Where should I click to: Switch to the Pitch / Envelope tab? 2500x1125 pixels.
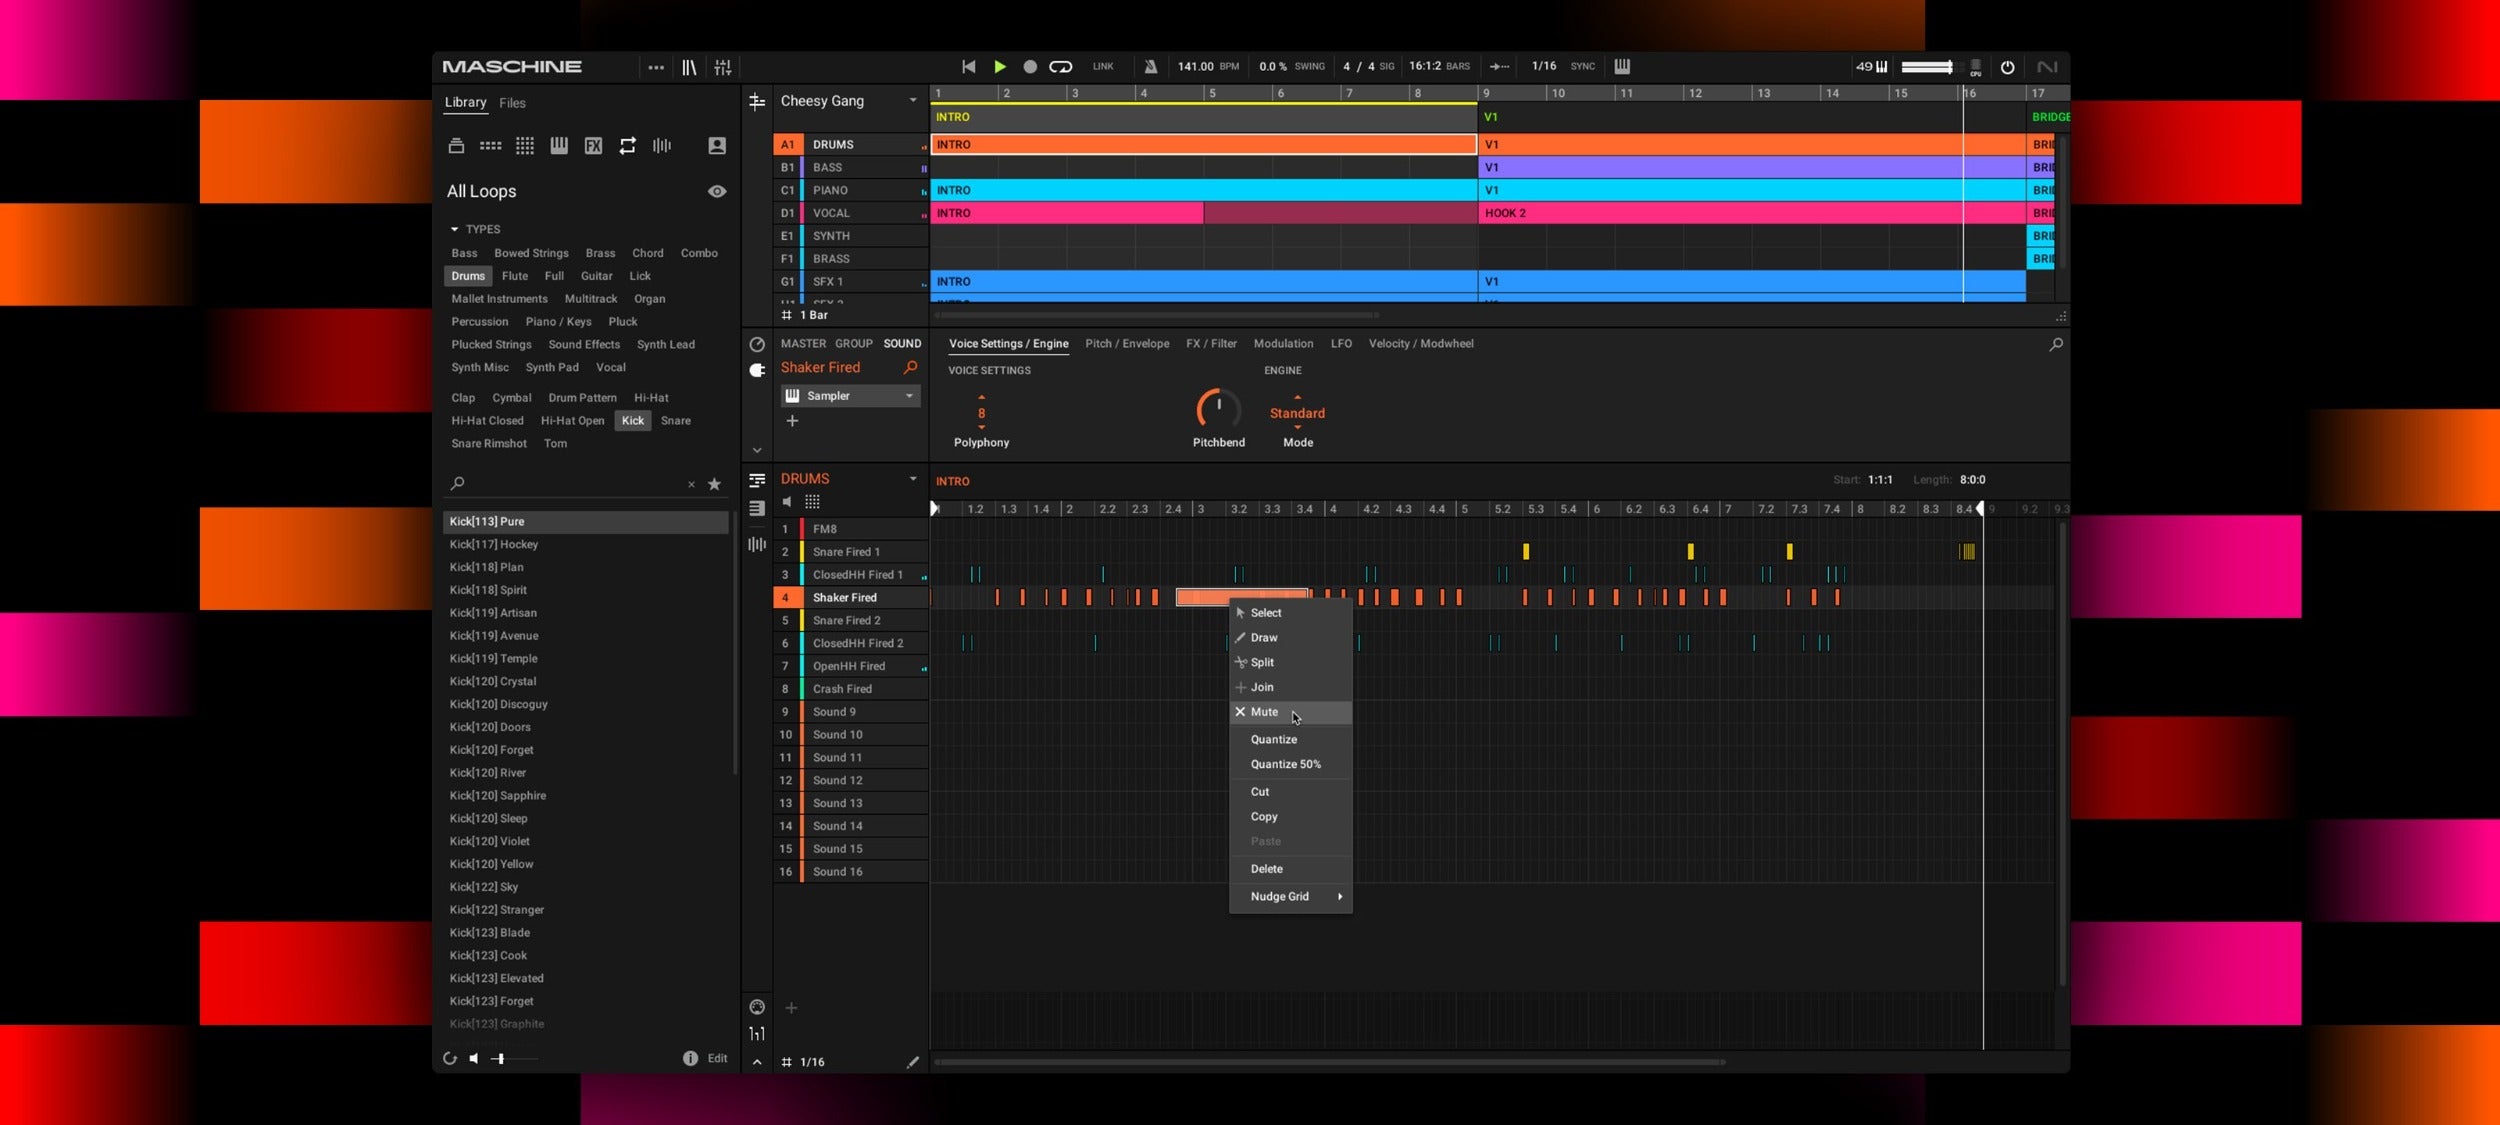(1127, 343)
